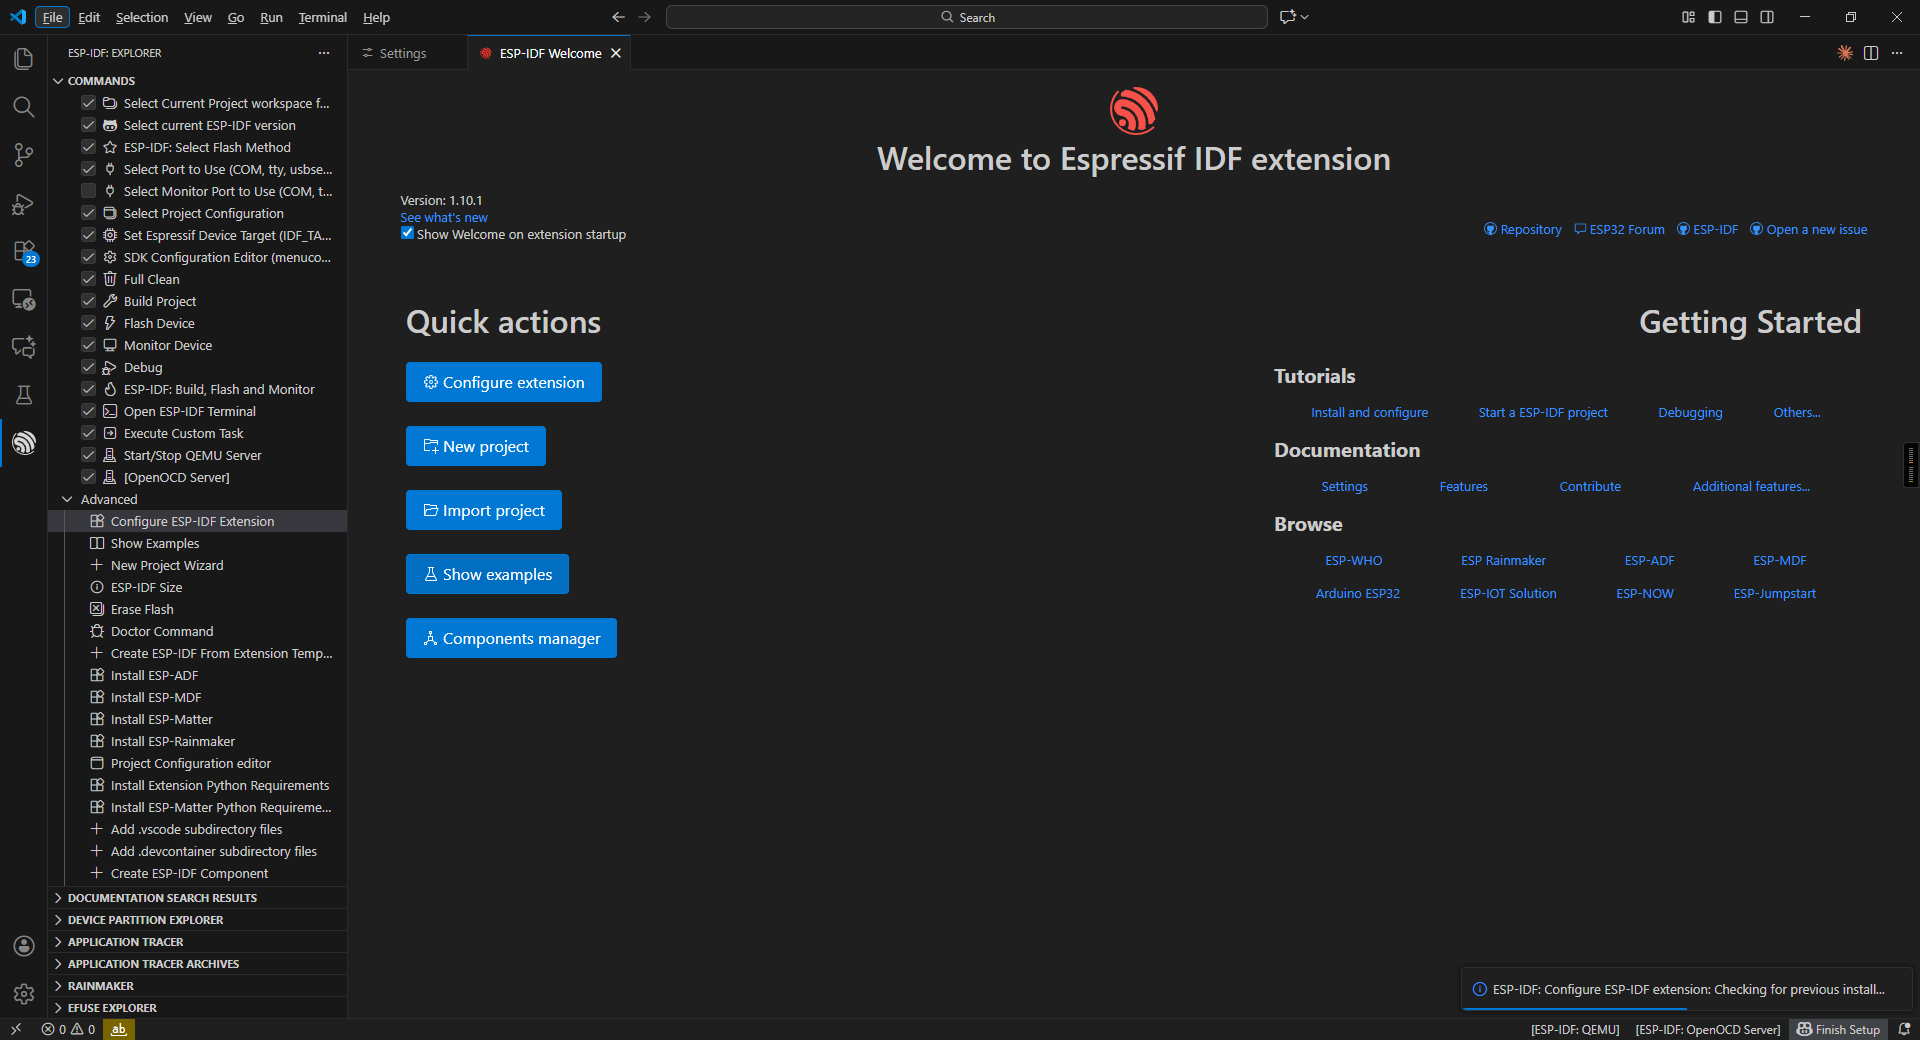Open the Terminal menu
The image size is (1920, 1040).
pyautogui.click(x=322, y=17)
